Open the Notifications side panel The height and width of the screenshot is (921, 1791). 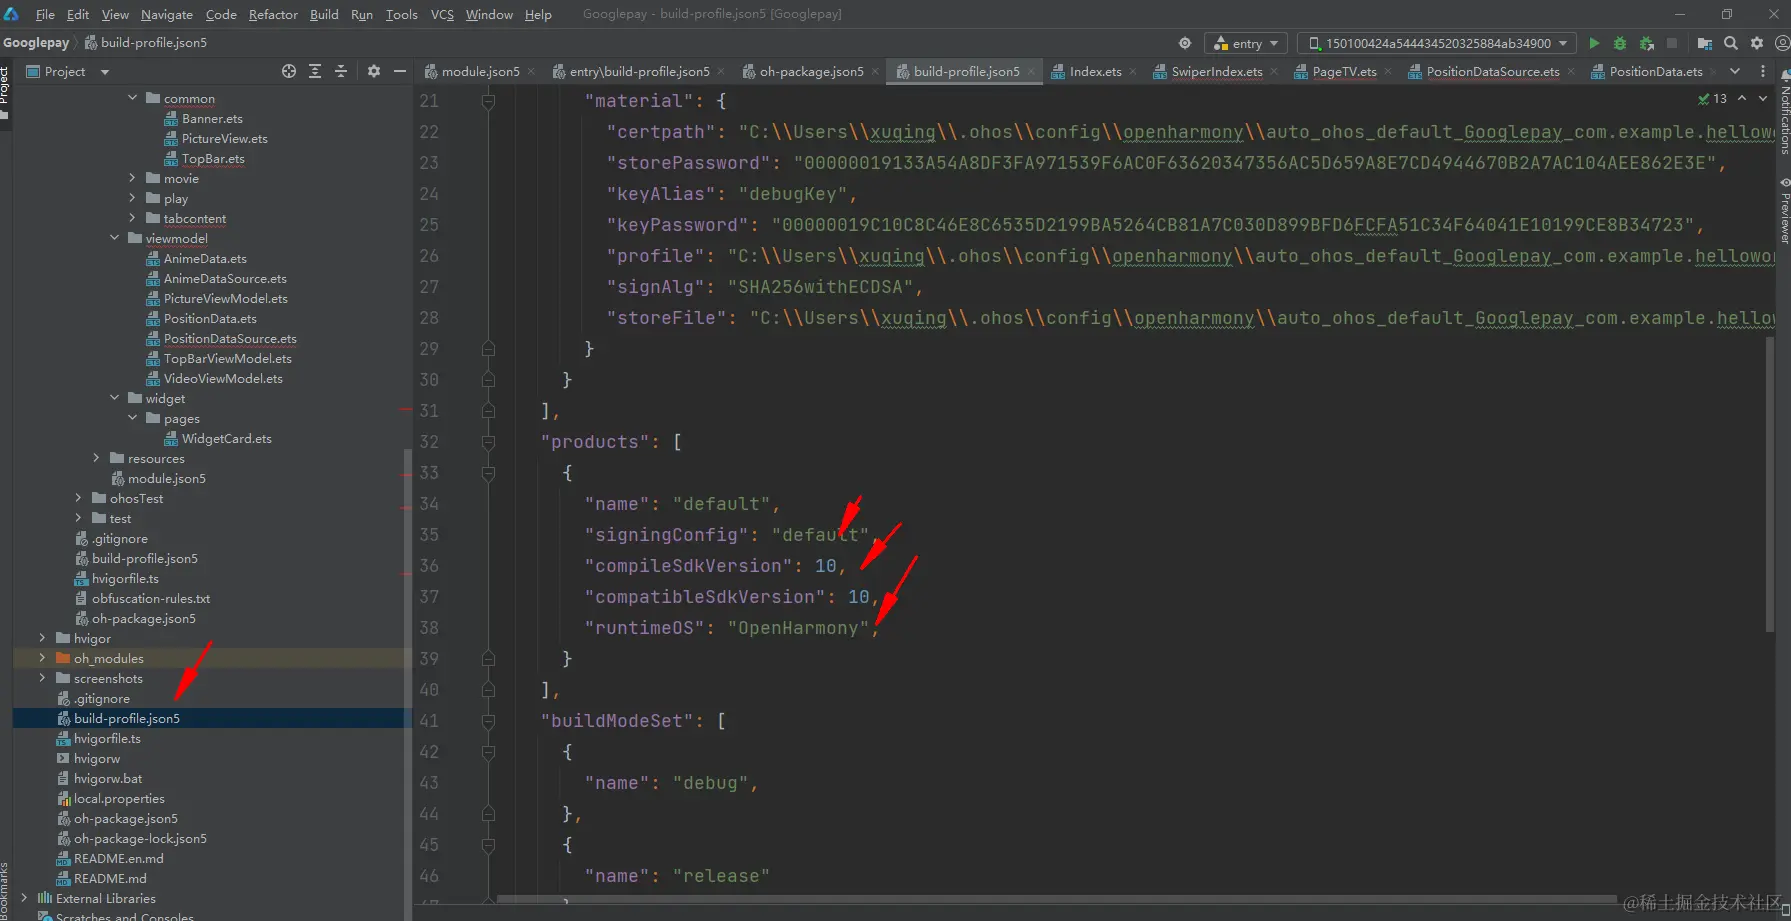click(1784, 112)
